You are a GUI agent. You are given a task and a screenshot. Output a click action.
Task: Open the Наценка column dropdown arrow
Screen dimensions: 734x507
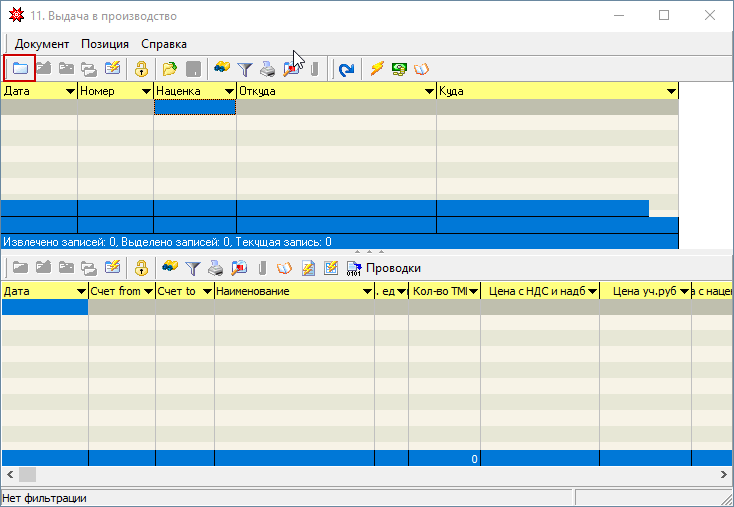pos(228,92)
